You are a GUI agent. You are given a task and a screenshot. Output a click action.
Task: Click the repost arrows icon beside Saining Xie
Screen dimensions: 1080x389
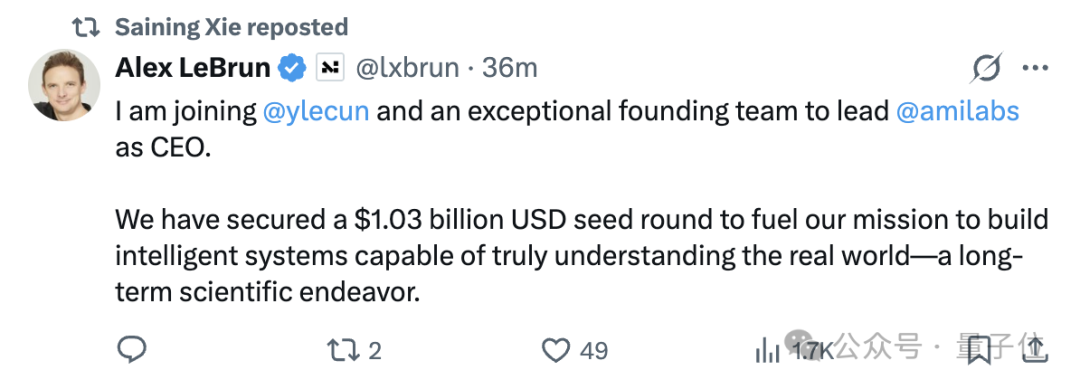(85, 27)
